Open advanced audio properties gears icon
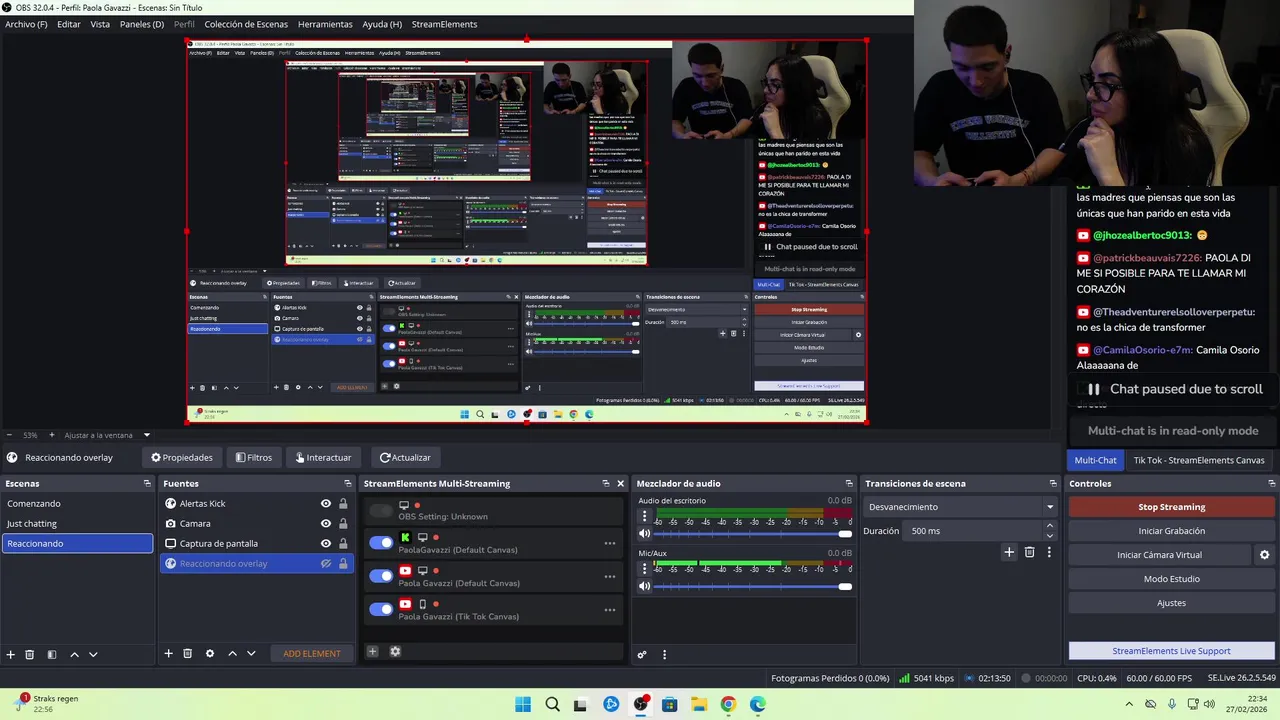 coord(642,654)
